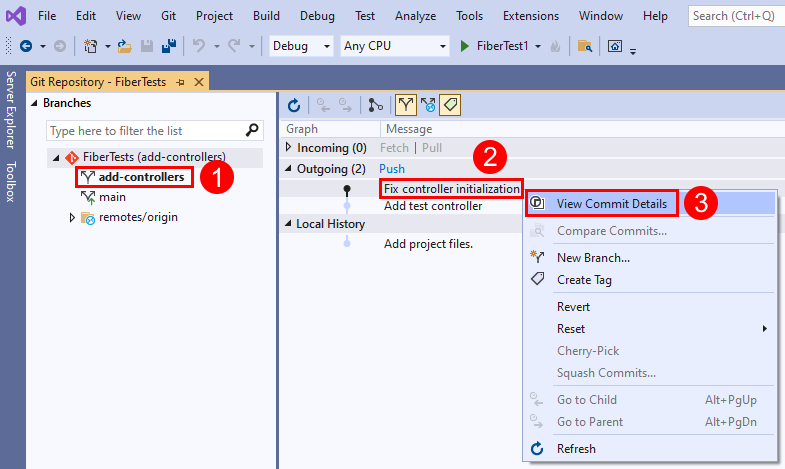Viewport: 785px width, 469px height.
Task: Toggle the Show Remote Branches globe icon
Action: (428, 104)
